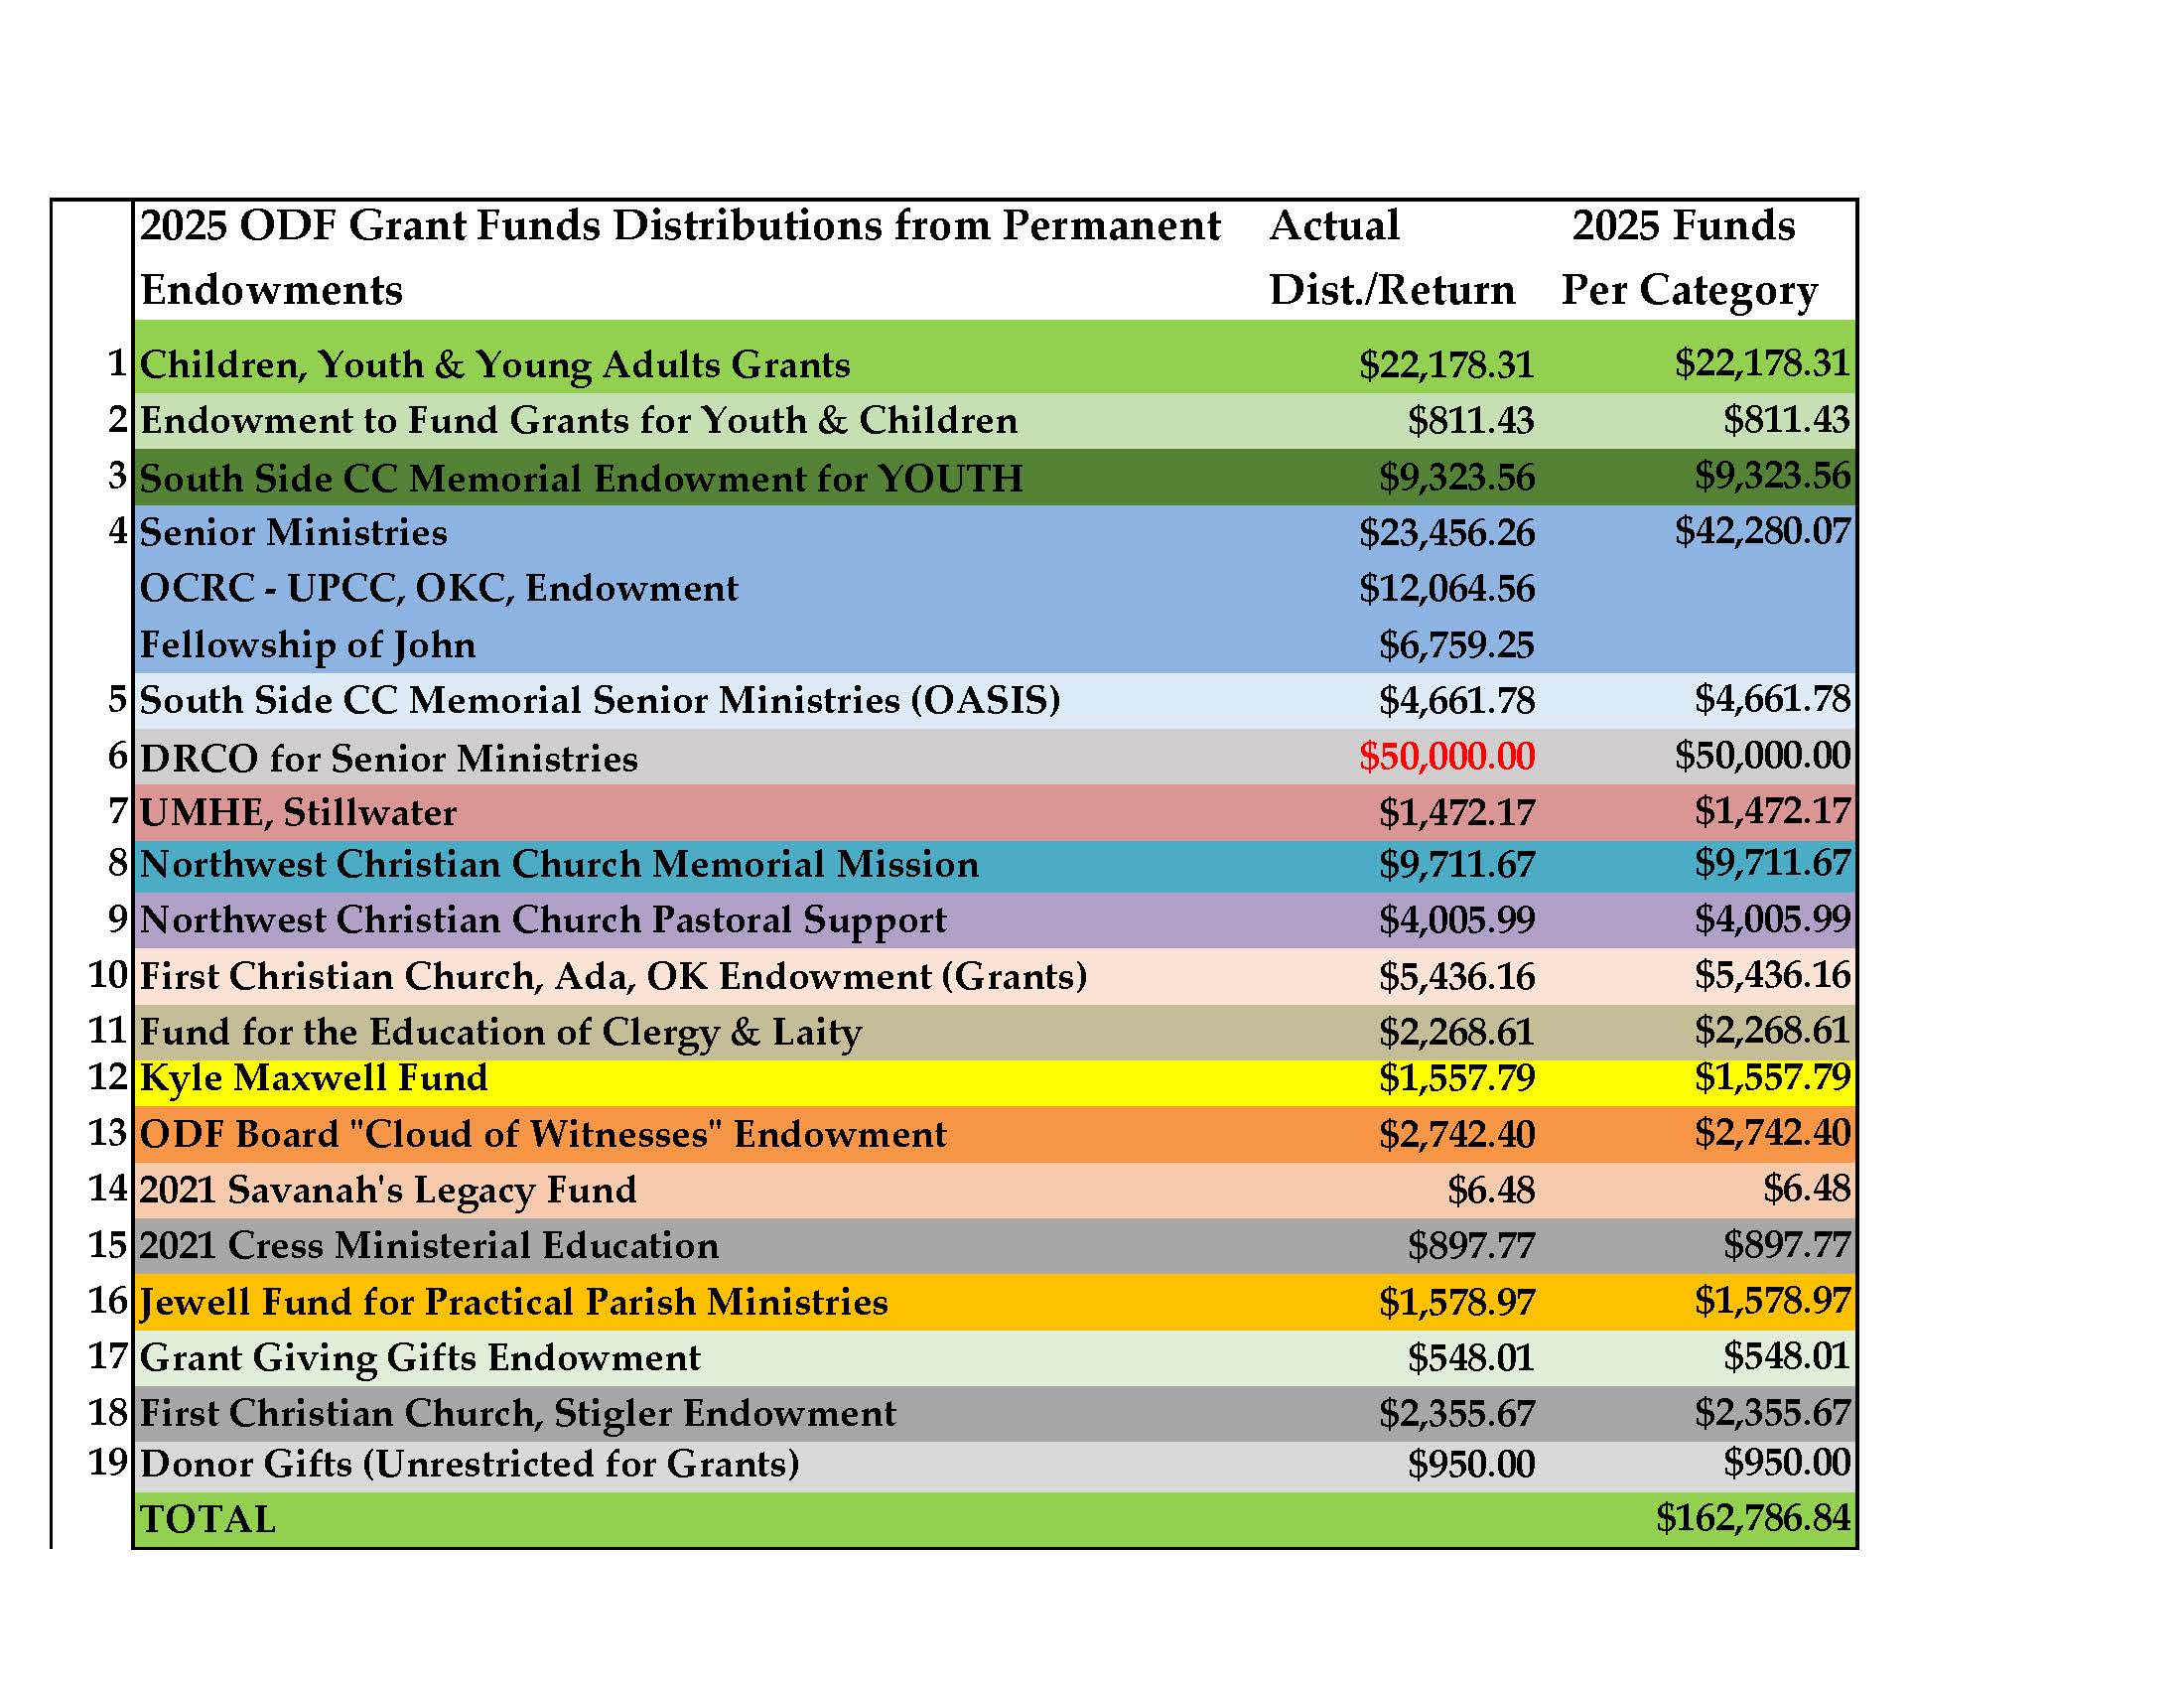Select row number 10

click(x=109, y=974)
